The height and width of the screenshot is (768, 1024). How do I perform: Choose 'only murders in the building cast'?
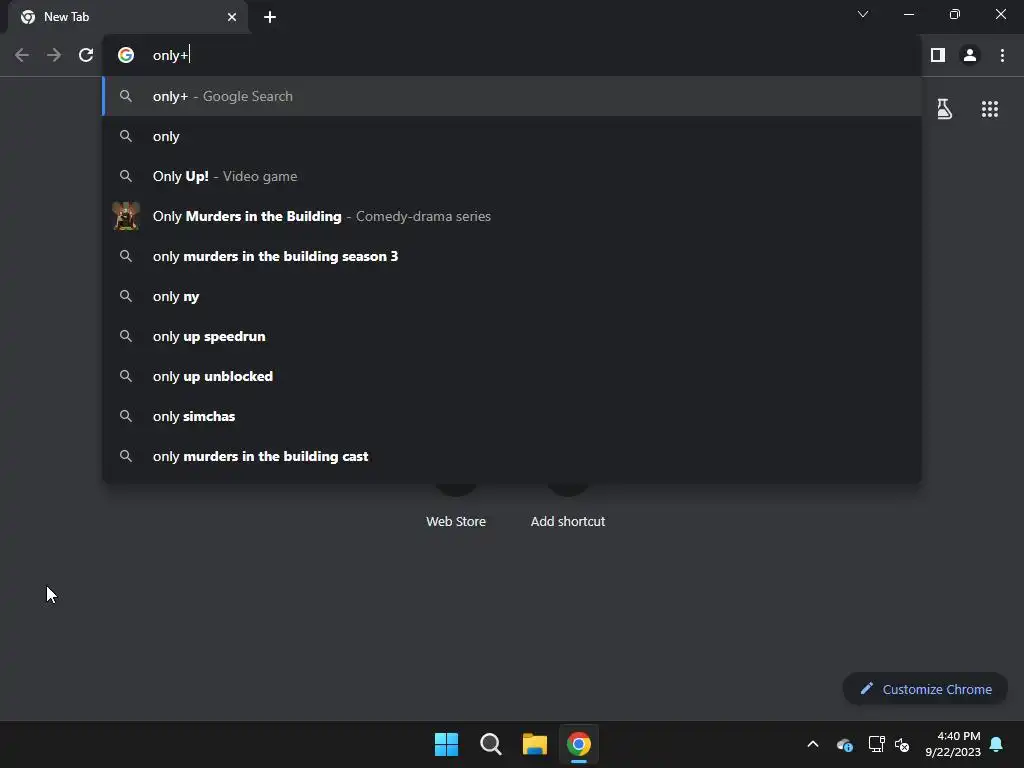click(512, 456)
